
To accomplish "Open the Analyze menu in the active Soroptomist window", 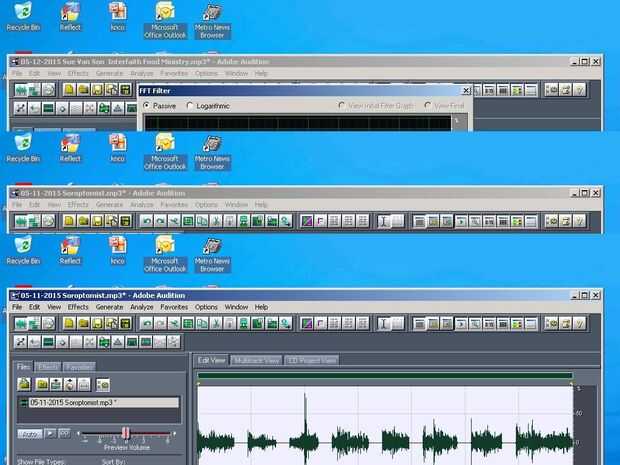I will point(142,307).
